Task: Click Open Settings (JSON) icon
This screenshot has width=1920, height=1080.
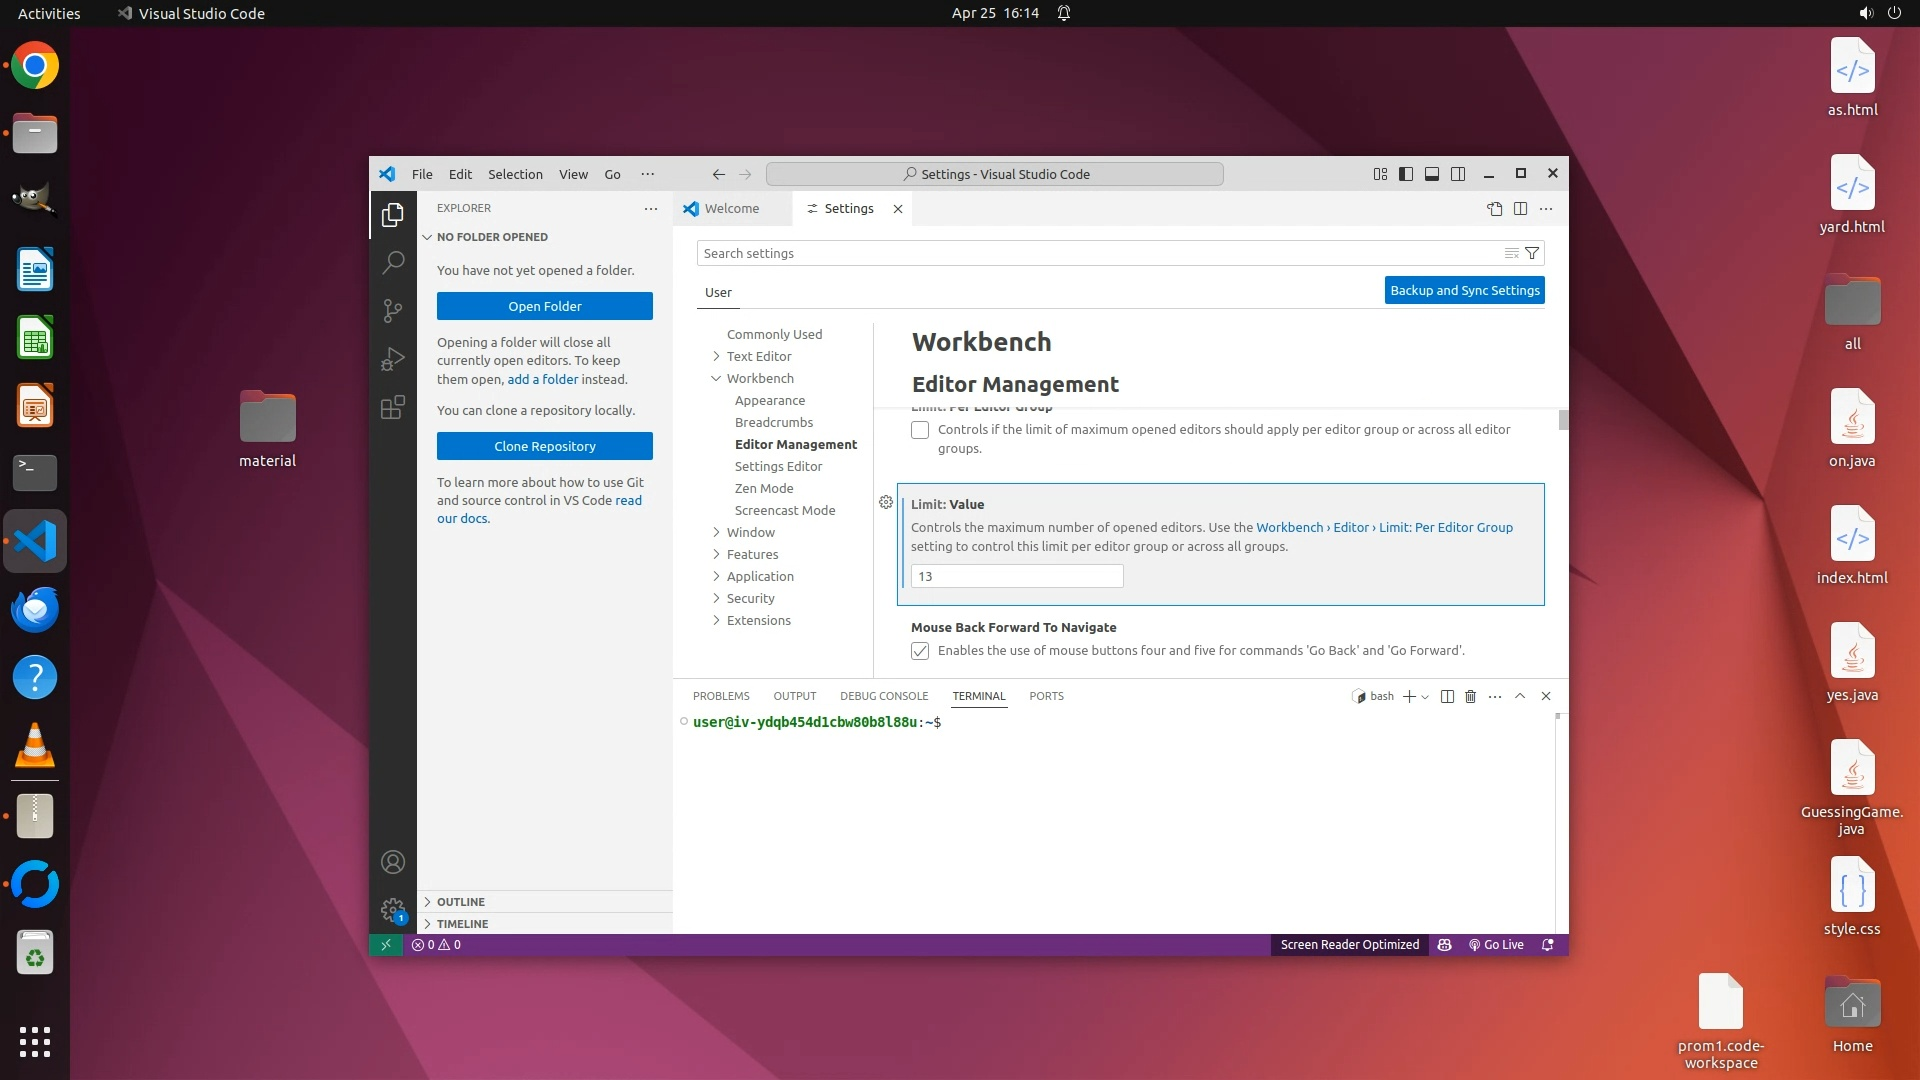Action: click(x=1494, y=208)
